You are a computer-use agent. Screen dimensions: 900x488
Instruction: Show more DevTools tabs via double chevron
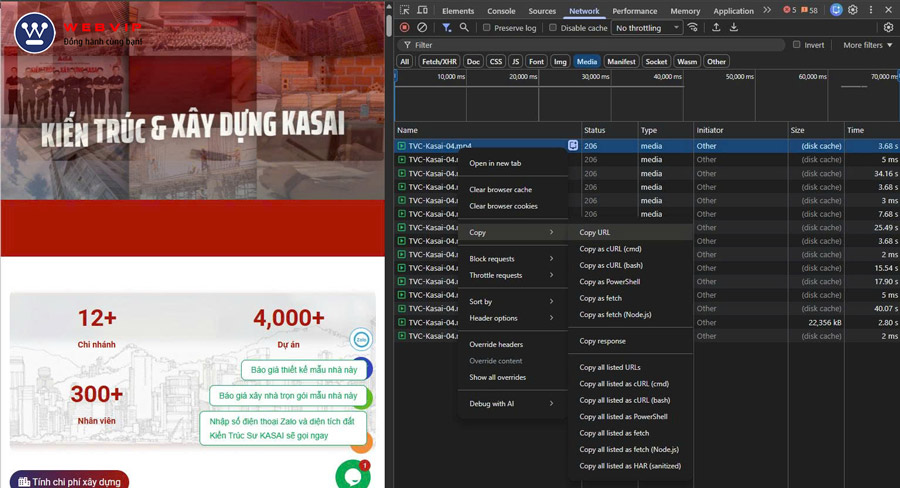point(767,10)
